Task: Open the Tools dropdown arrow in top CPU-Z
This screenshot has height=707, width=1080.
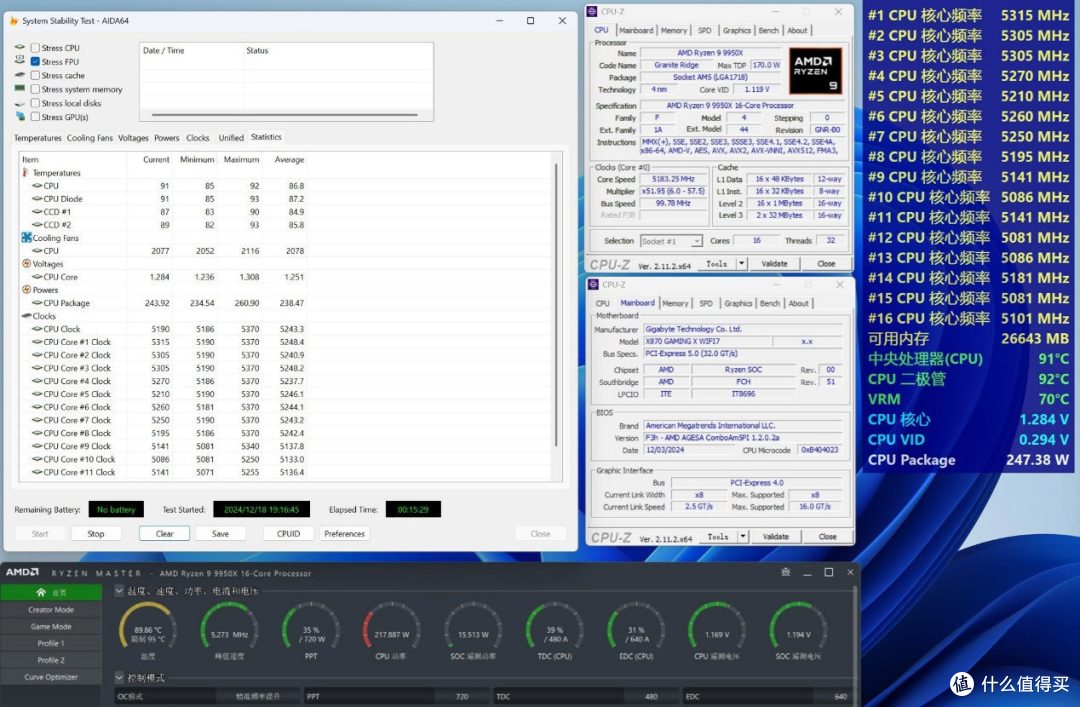Action: click(x=742, y=264)
